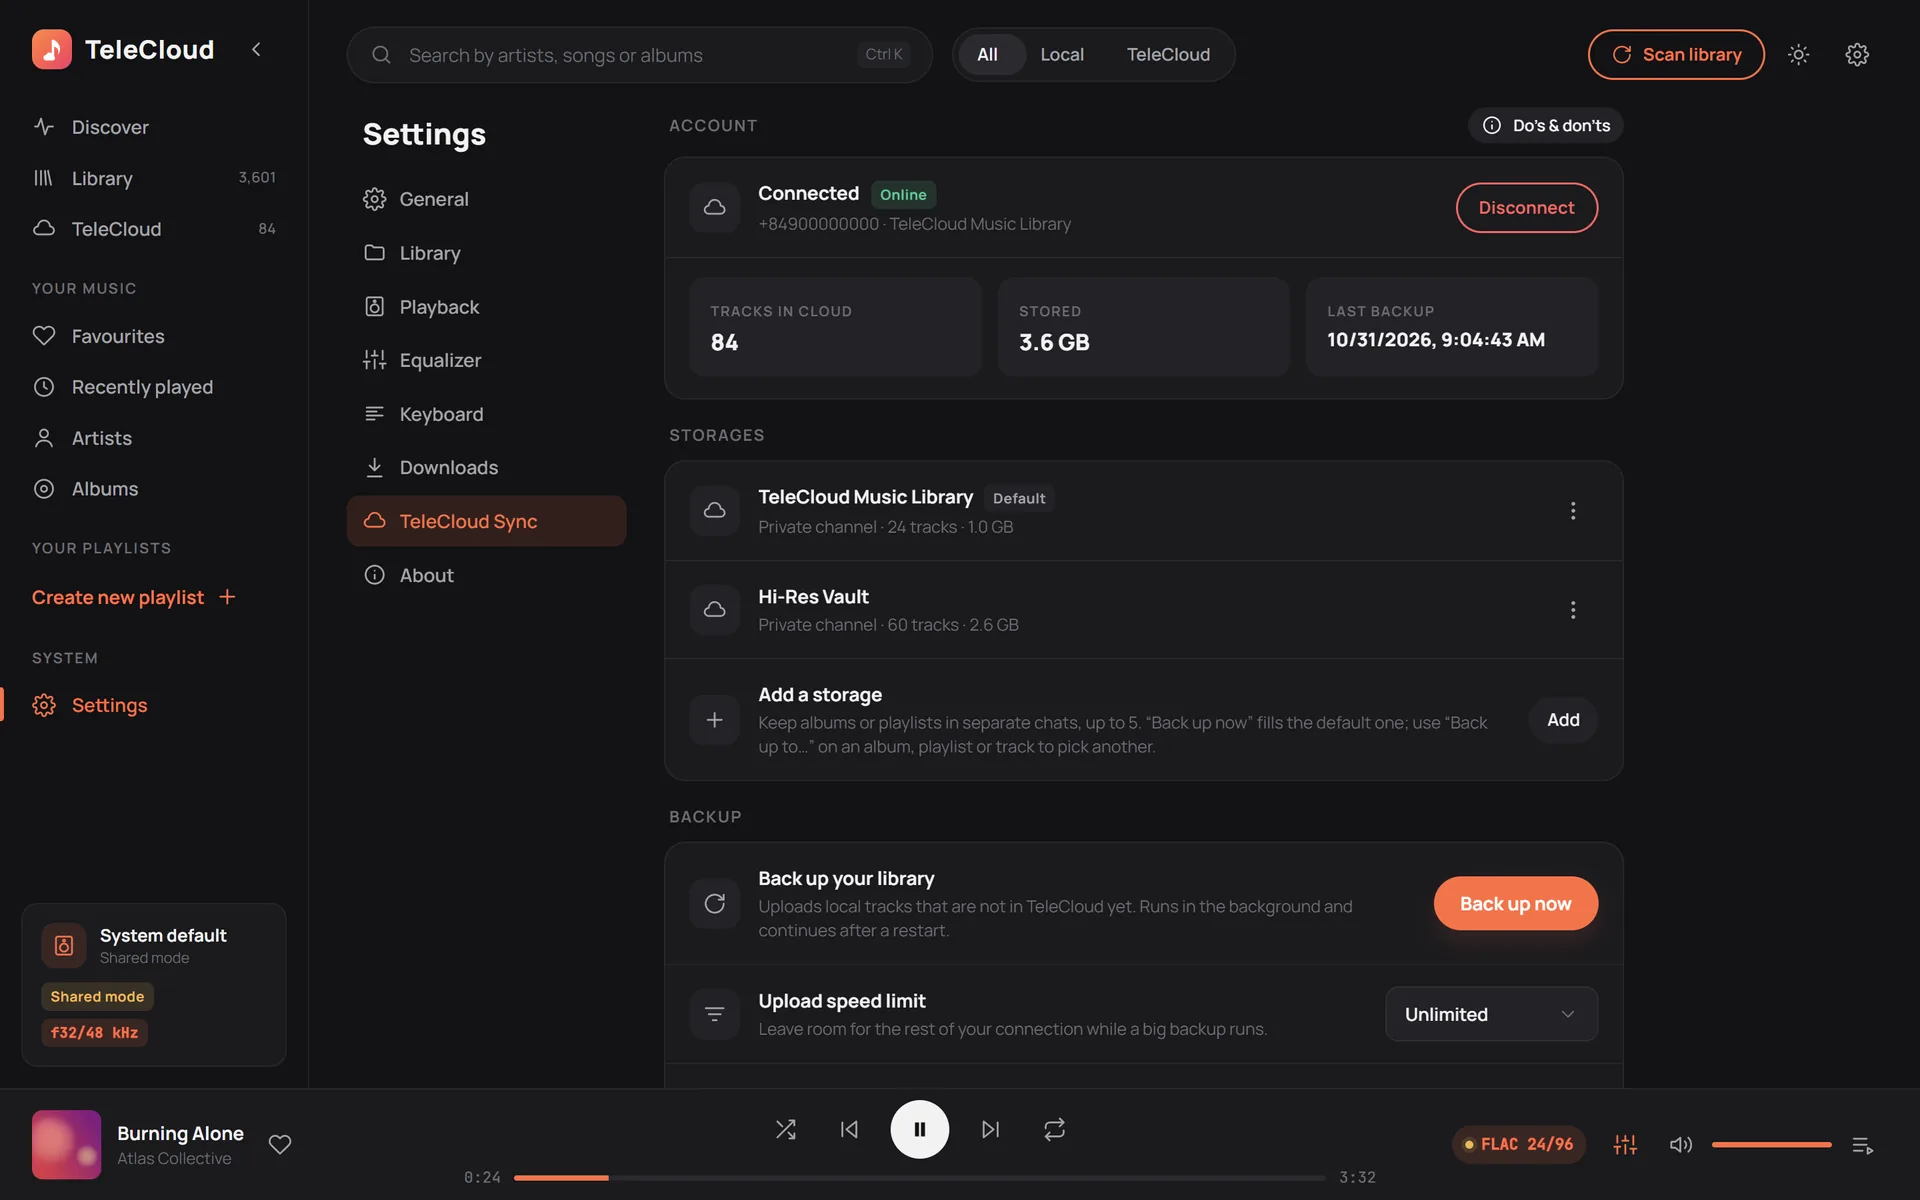The height and width of the screenshot is (1200, 1920).
Task: Open settings via the top-right gear icon
Action: (x=1857, y=55)
